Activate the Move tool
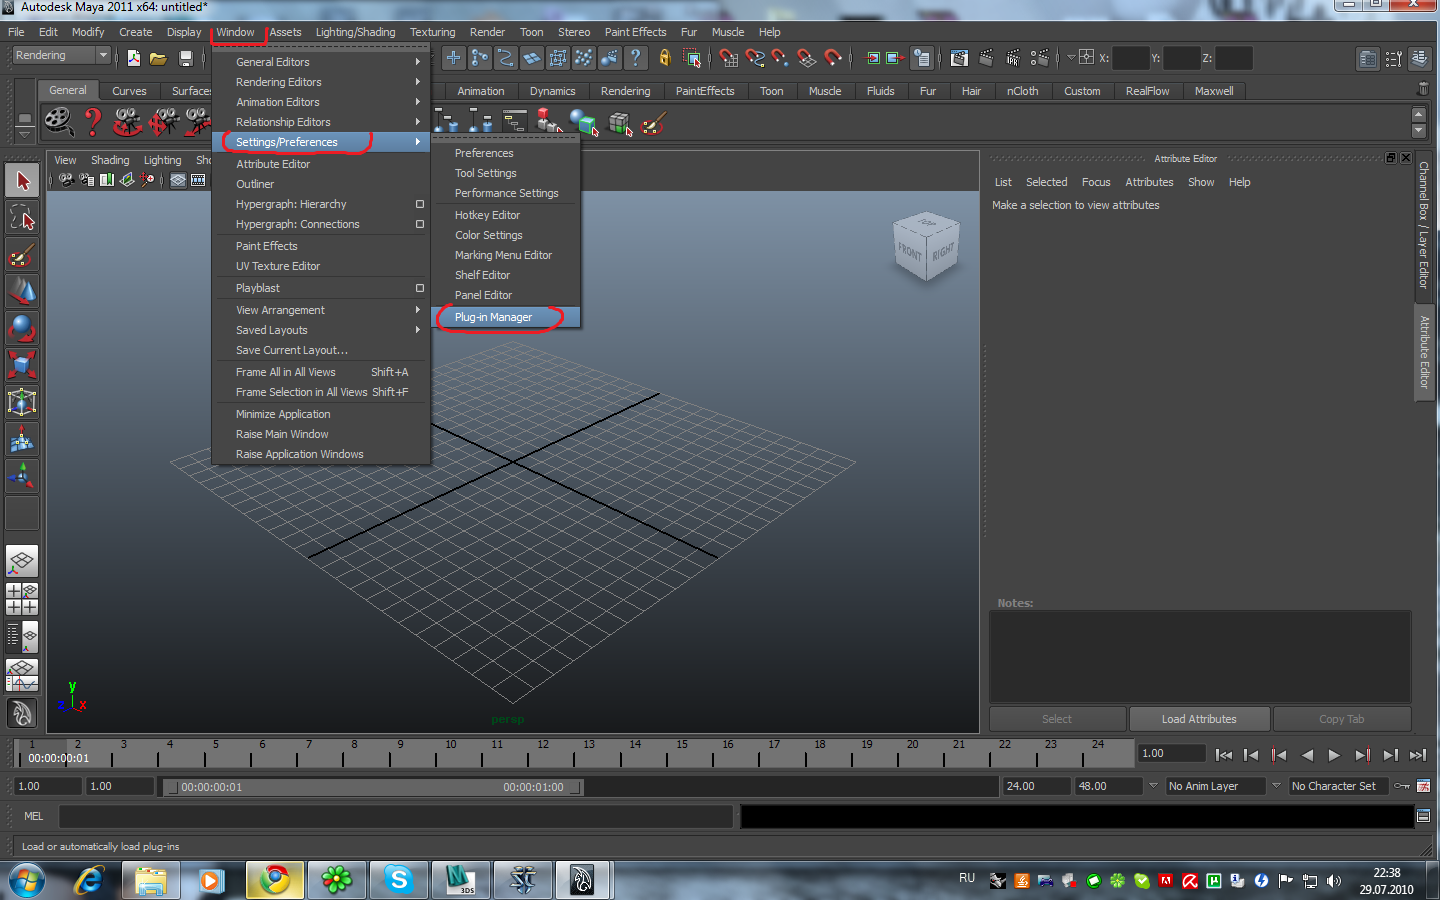The height and width of the screenshot is (900, 1440). point(22,291)
